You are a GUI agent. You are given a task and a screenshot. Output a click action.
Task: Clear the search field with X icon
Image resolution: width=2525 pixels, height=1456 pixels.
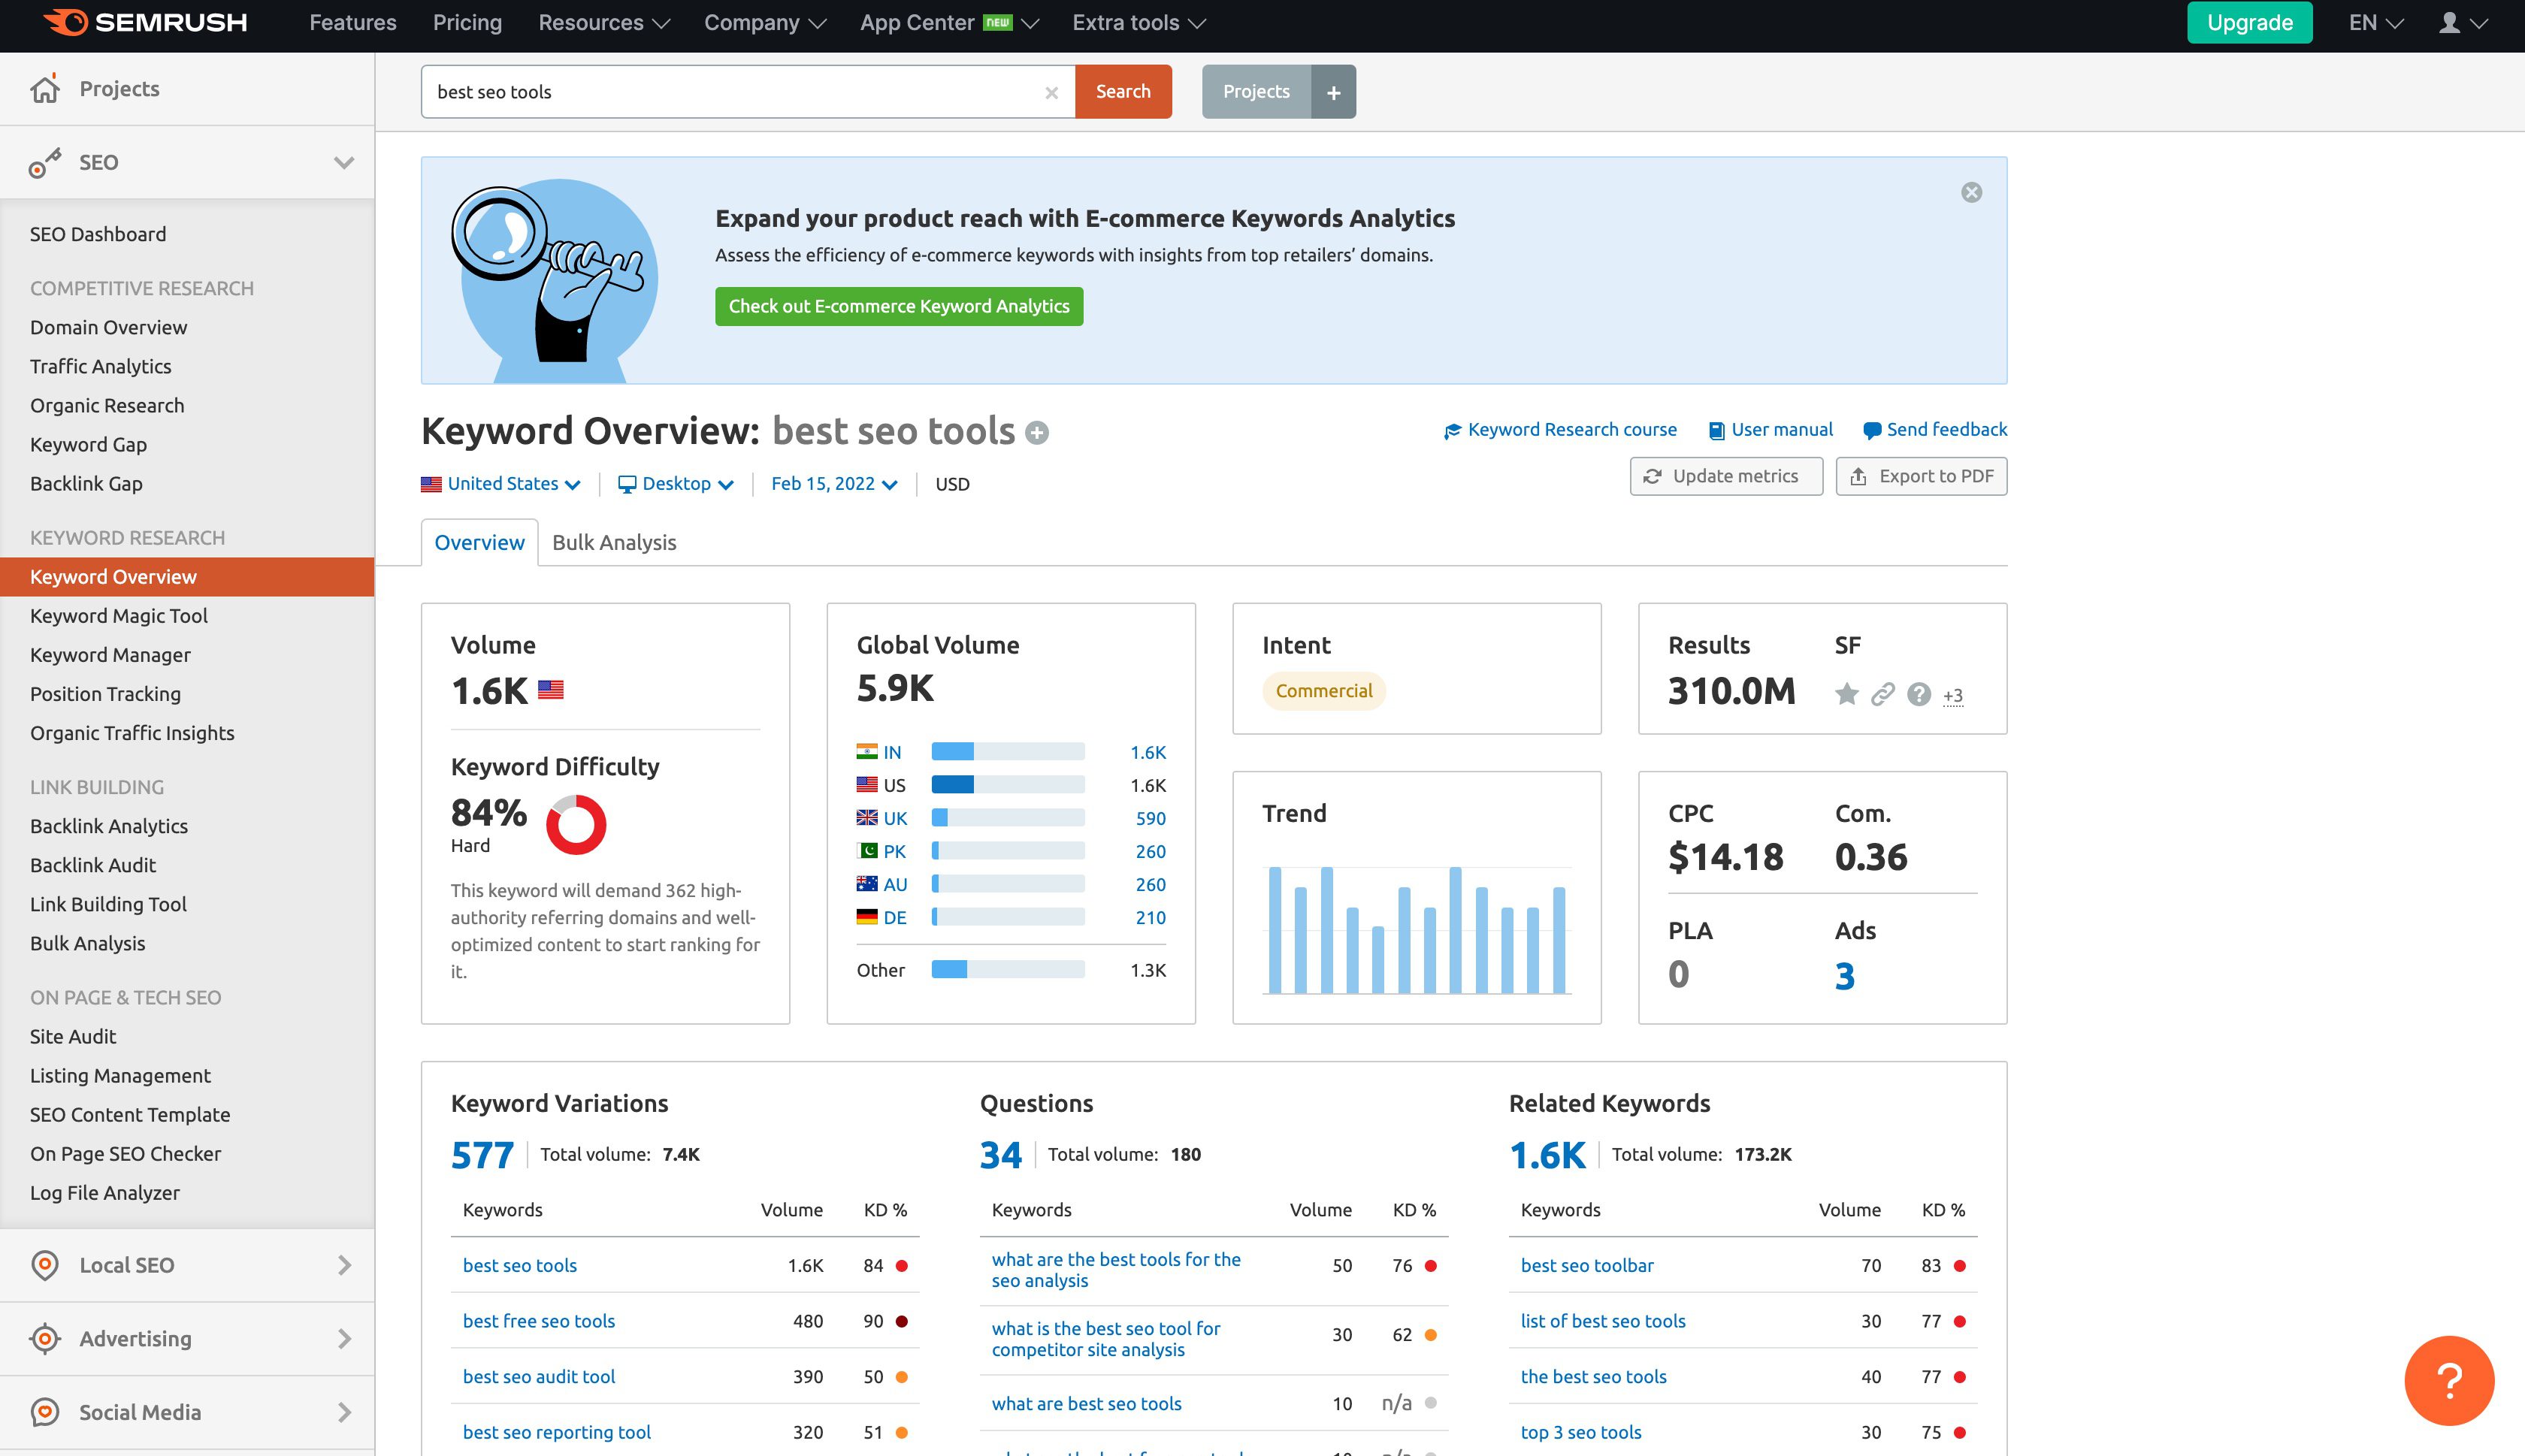click(x=1051, y=92)
